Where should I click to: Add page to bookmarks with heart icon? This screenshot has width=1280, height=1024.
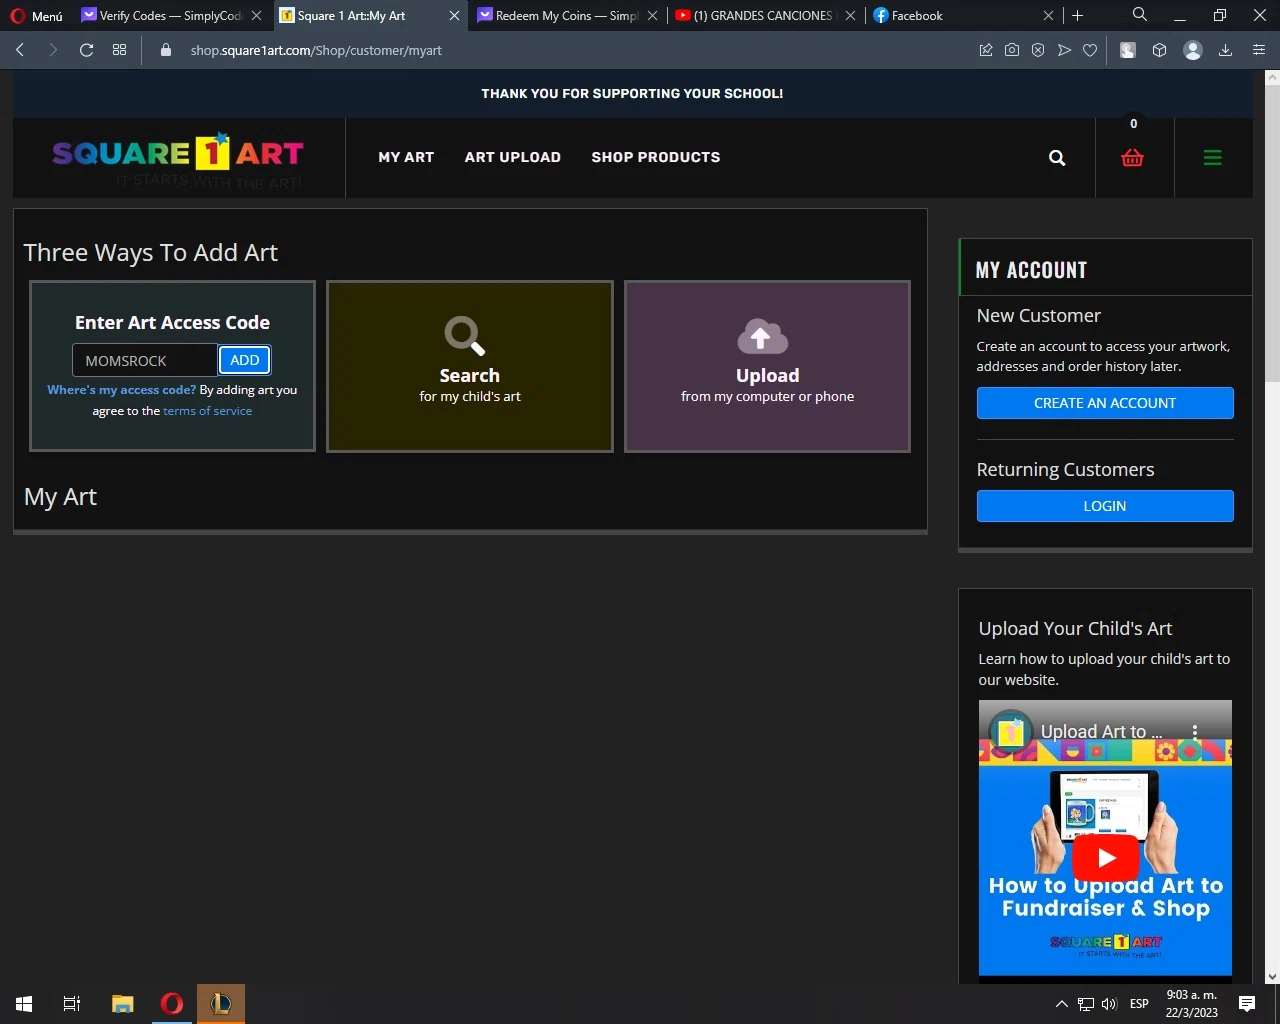click(x=1090, y=50)
